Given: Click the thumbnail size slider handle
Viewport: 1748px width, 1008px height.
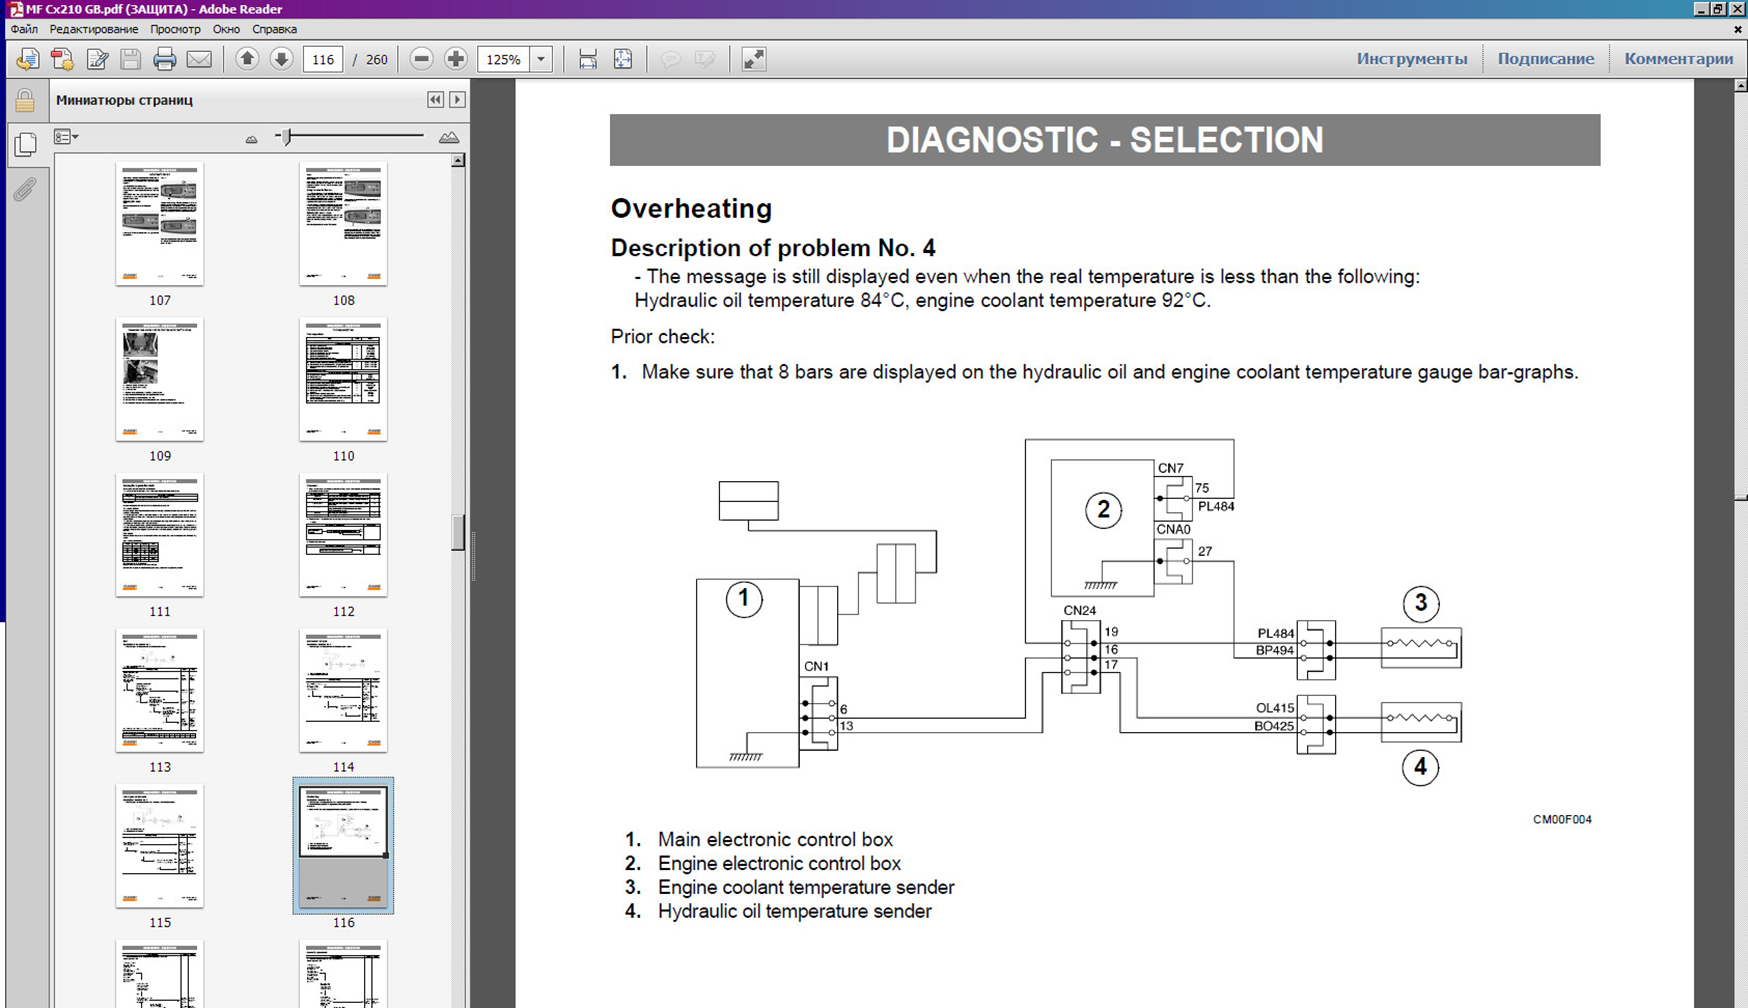Looking at the screenshot, I should coord(287,137).
